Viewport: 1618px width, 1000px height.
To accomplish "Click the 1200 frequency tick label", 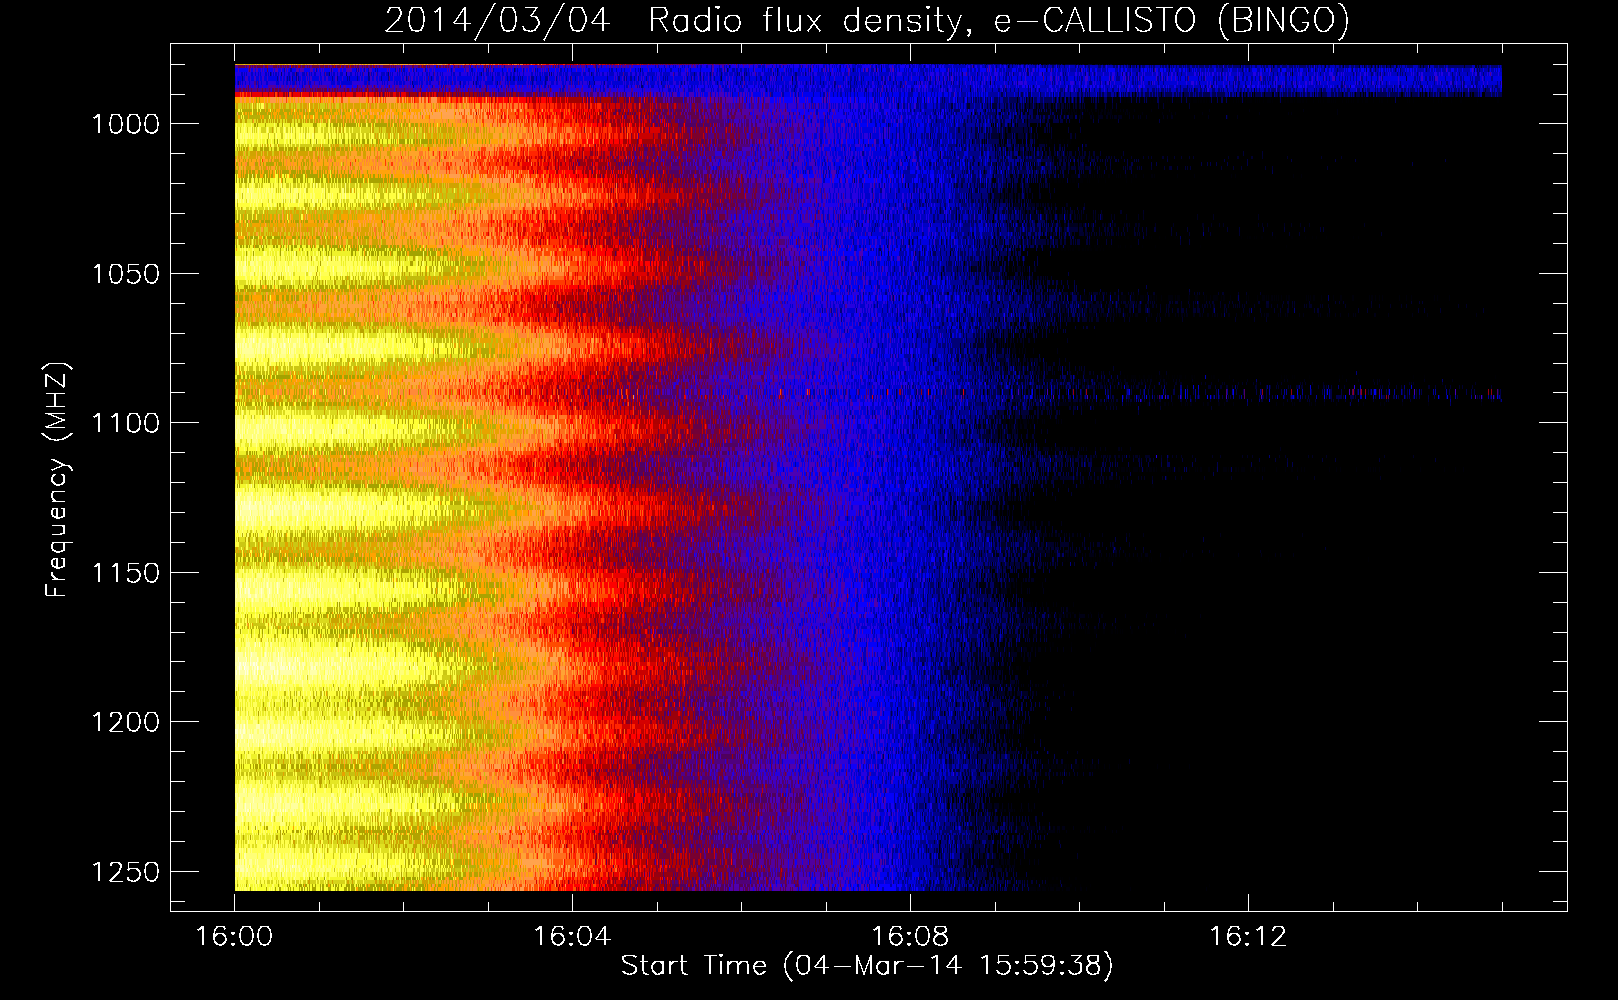I will pos(125,722).
